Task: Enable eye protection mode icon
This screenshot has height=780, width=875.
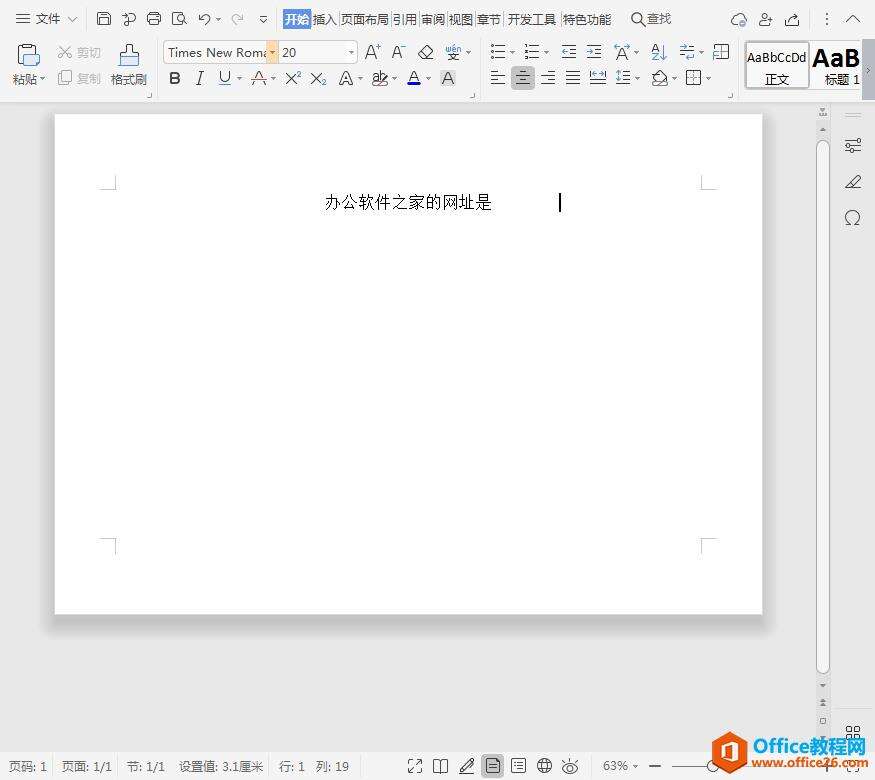Action: pyautogui.click(x=570, y=766)
